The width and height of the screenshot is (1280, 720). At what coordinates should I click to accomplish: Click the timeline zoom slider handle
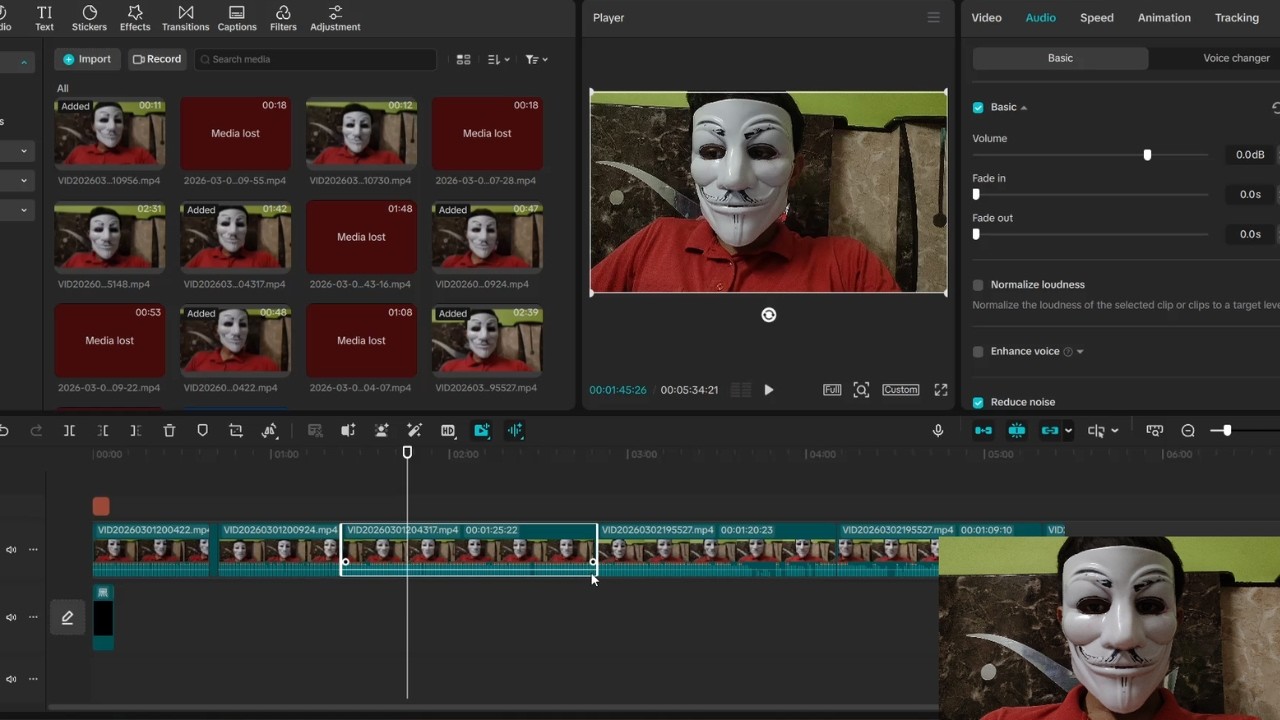(1227, 431)
